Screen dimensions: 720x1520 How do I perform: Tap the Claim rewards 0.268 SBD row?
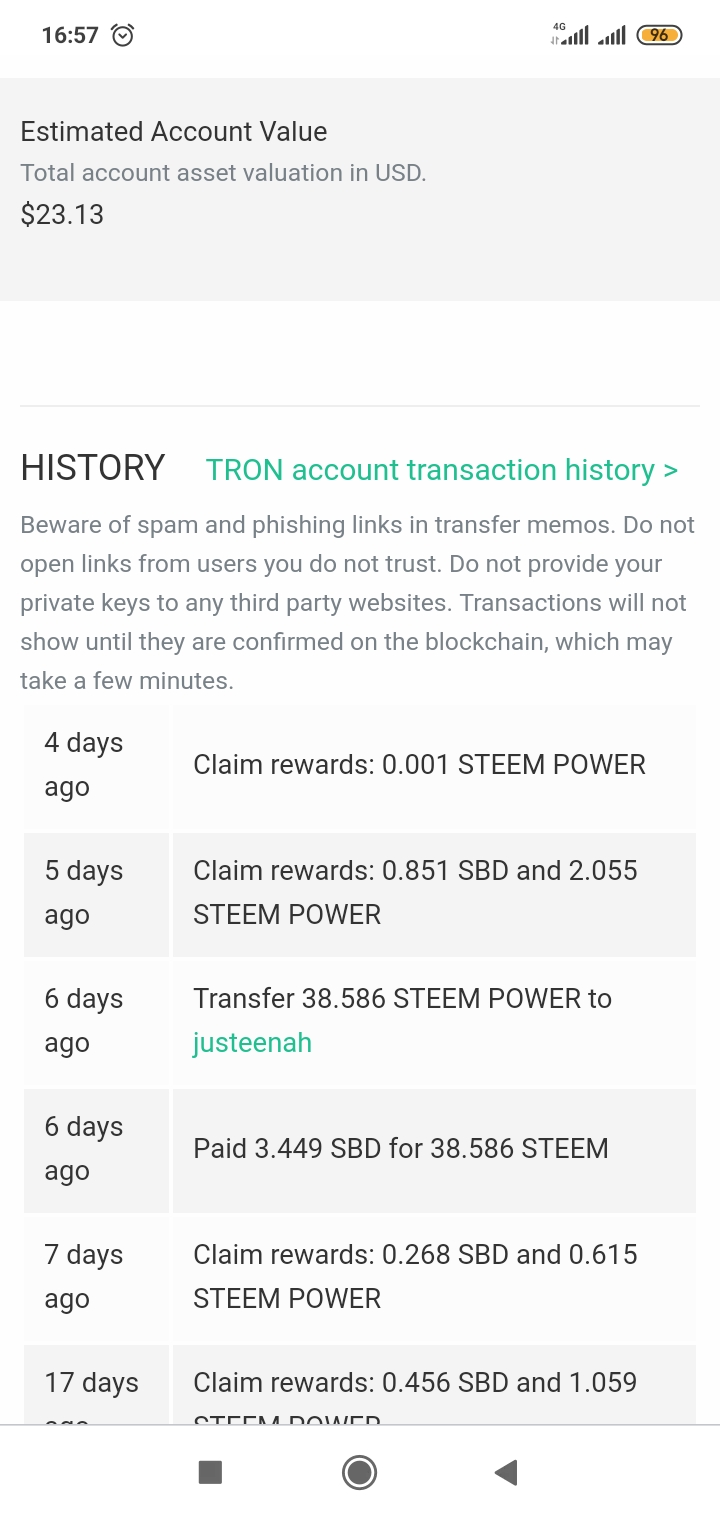tap(360, 1277)
